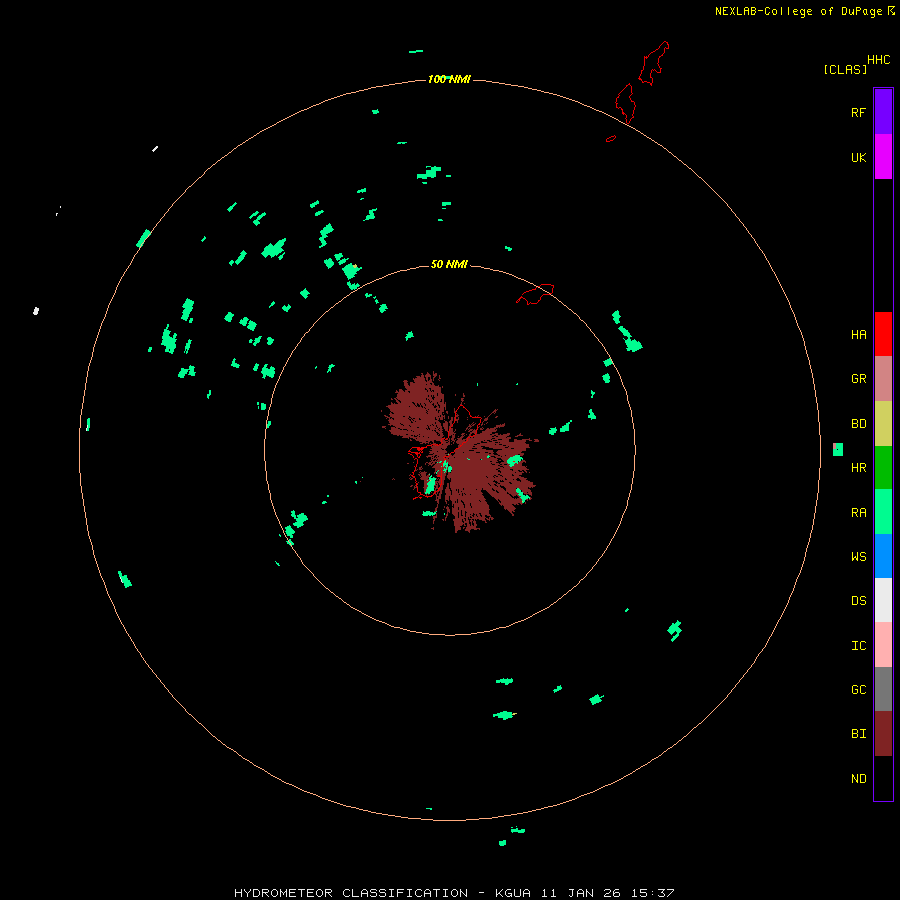Click the [CLAS] unit label
The image size is (900, 900).
point(845,69)
